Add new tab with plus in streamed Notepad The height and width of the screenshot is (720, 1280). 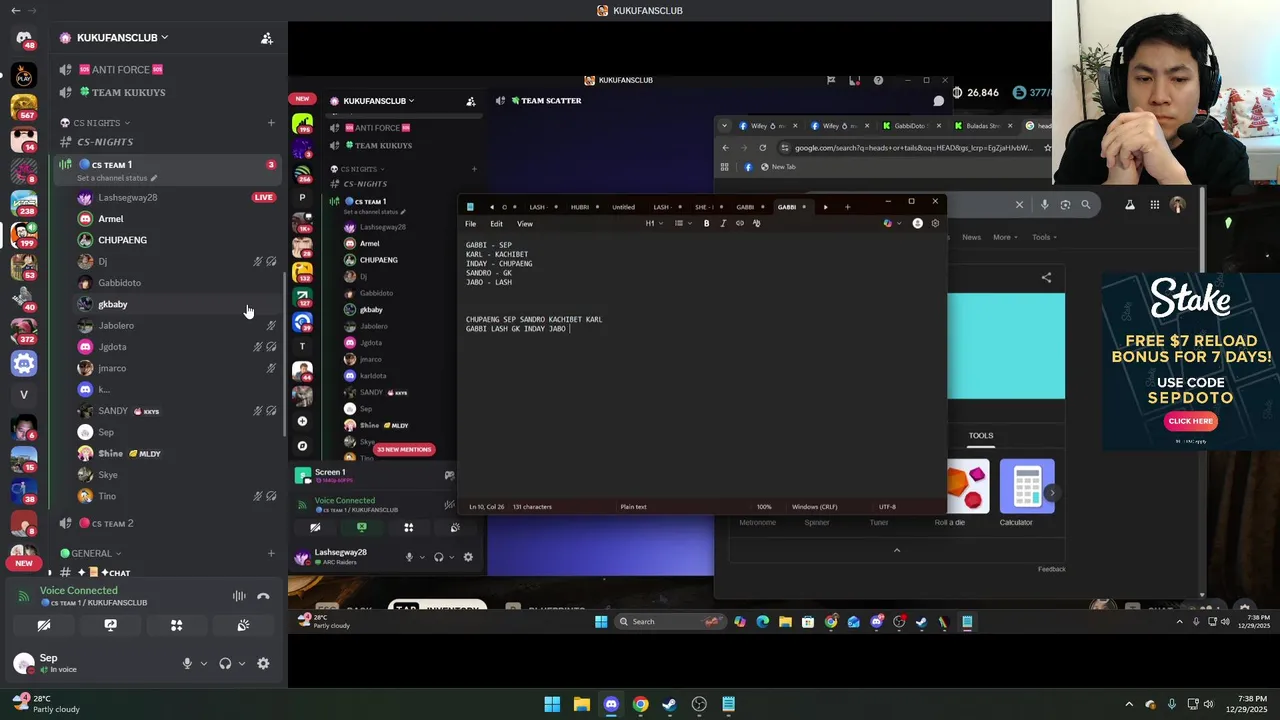847,207
